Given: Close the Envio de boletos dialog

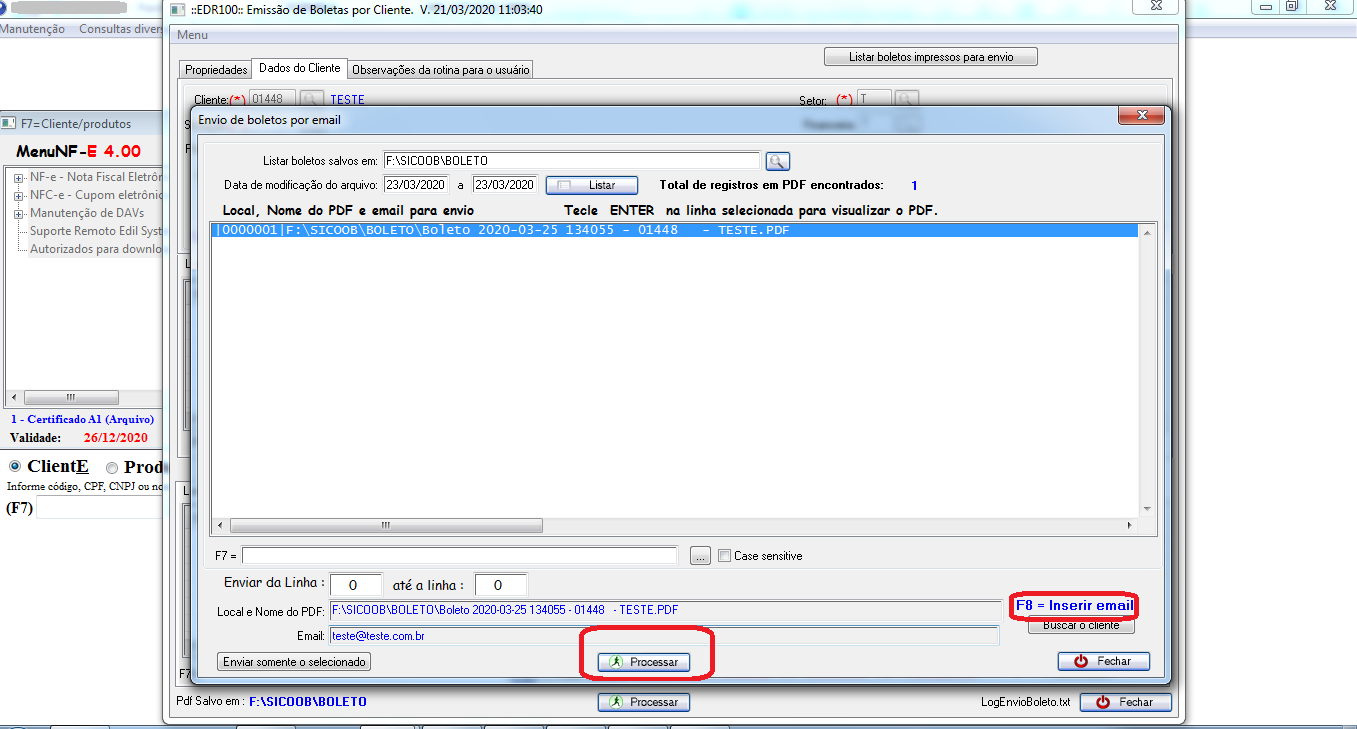Looking at the screenshot, I should (1146, 116).
